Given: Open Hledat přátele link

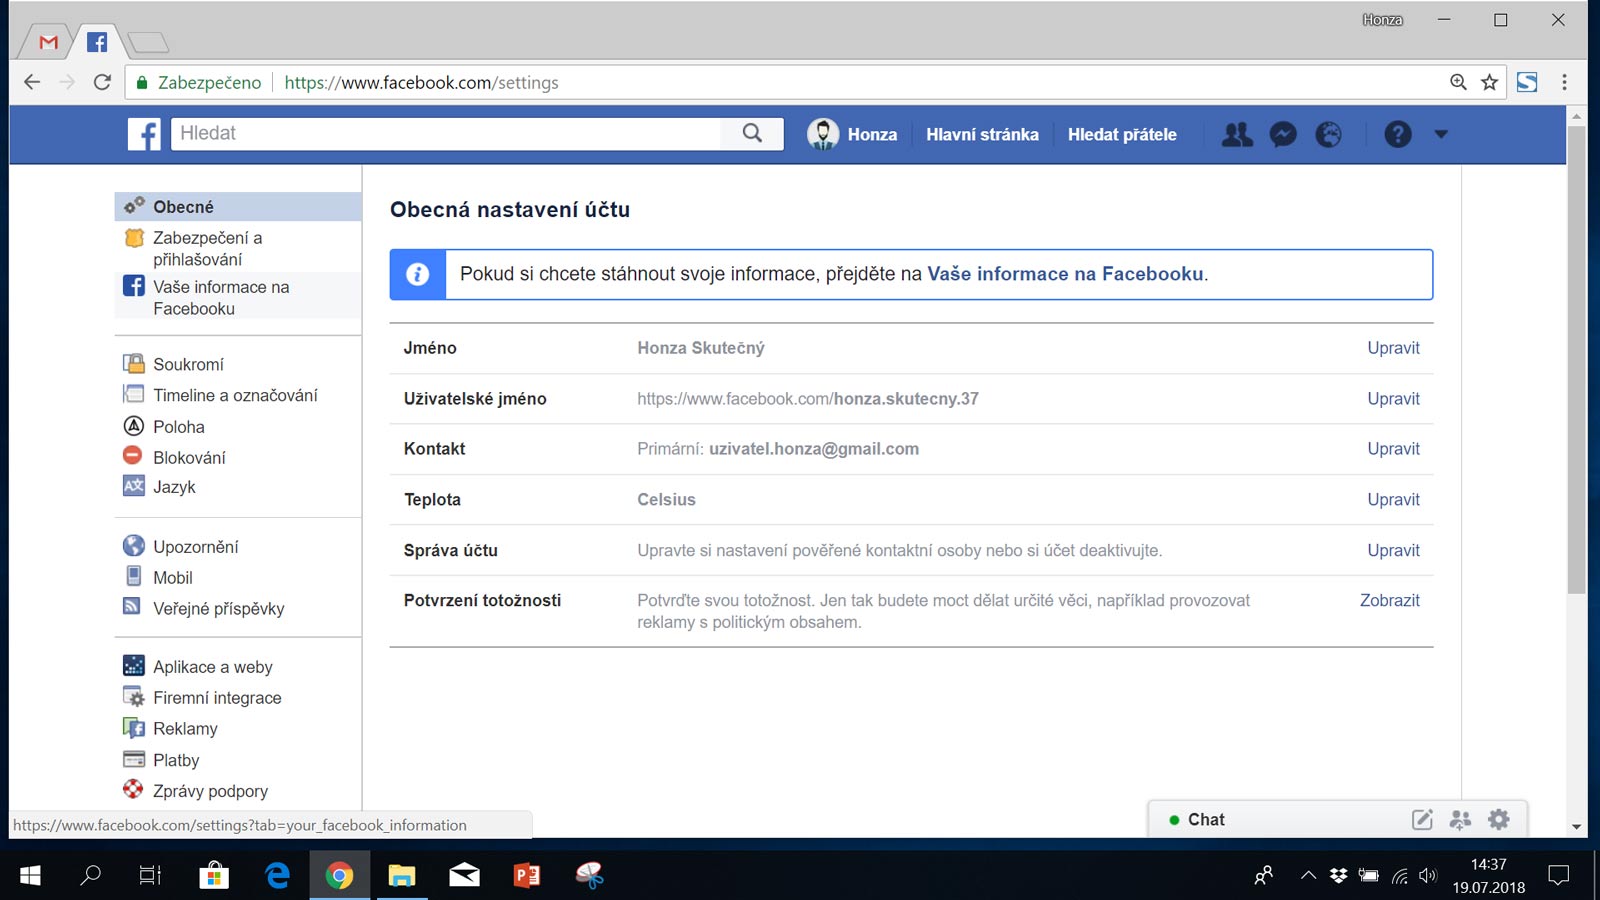Looking at the screenshot, I should 1122,134.
